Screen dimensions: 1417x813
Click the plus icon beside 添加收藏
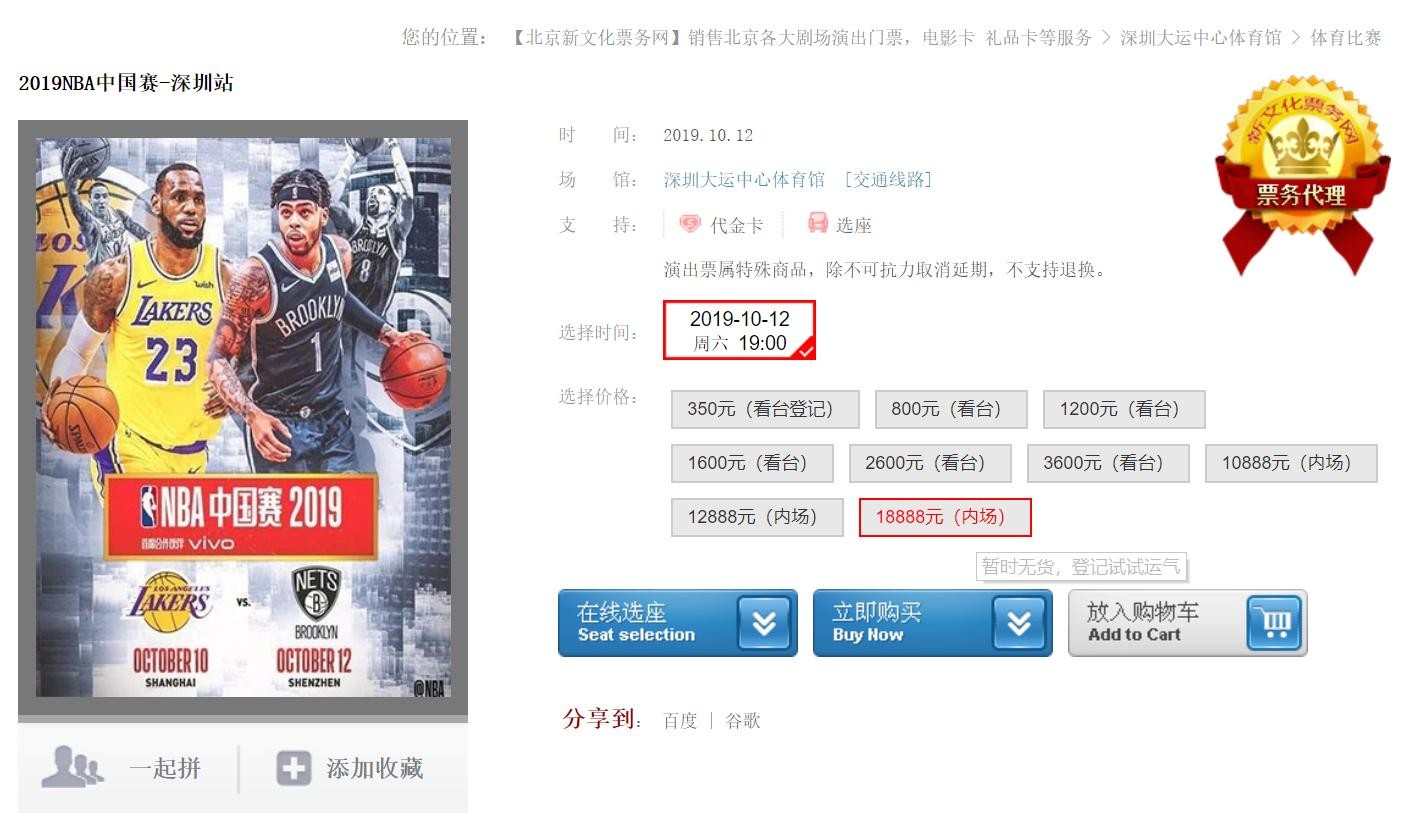pos(294,768)
